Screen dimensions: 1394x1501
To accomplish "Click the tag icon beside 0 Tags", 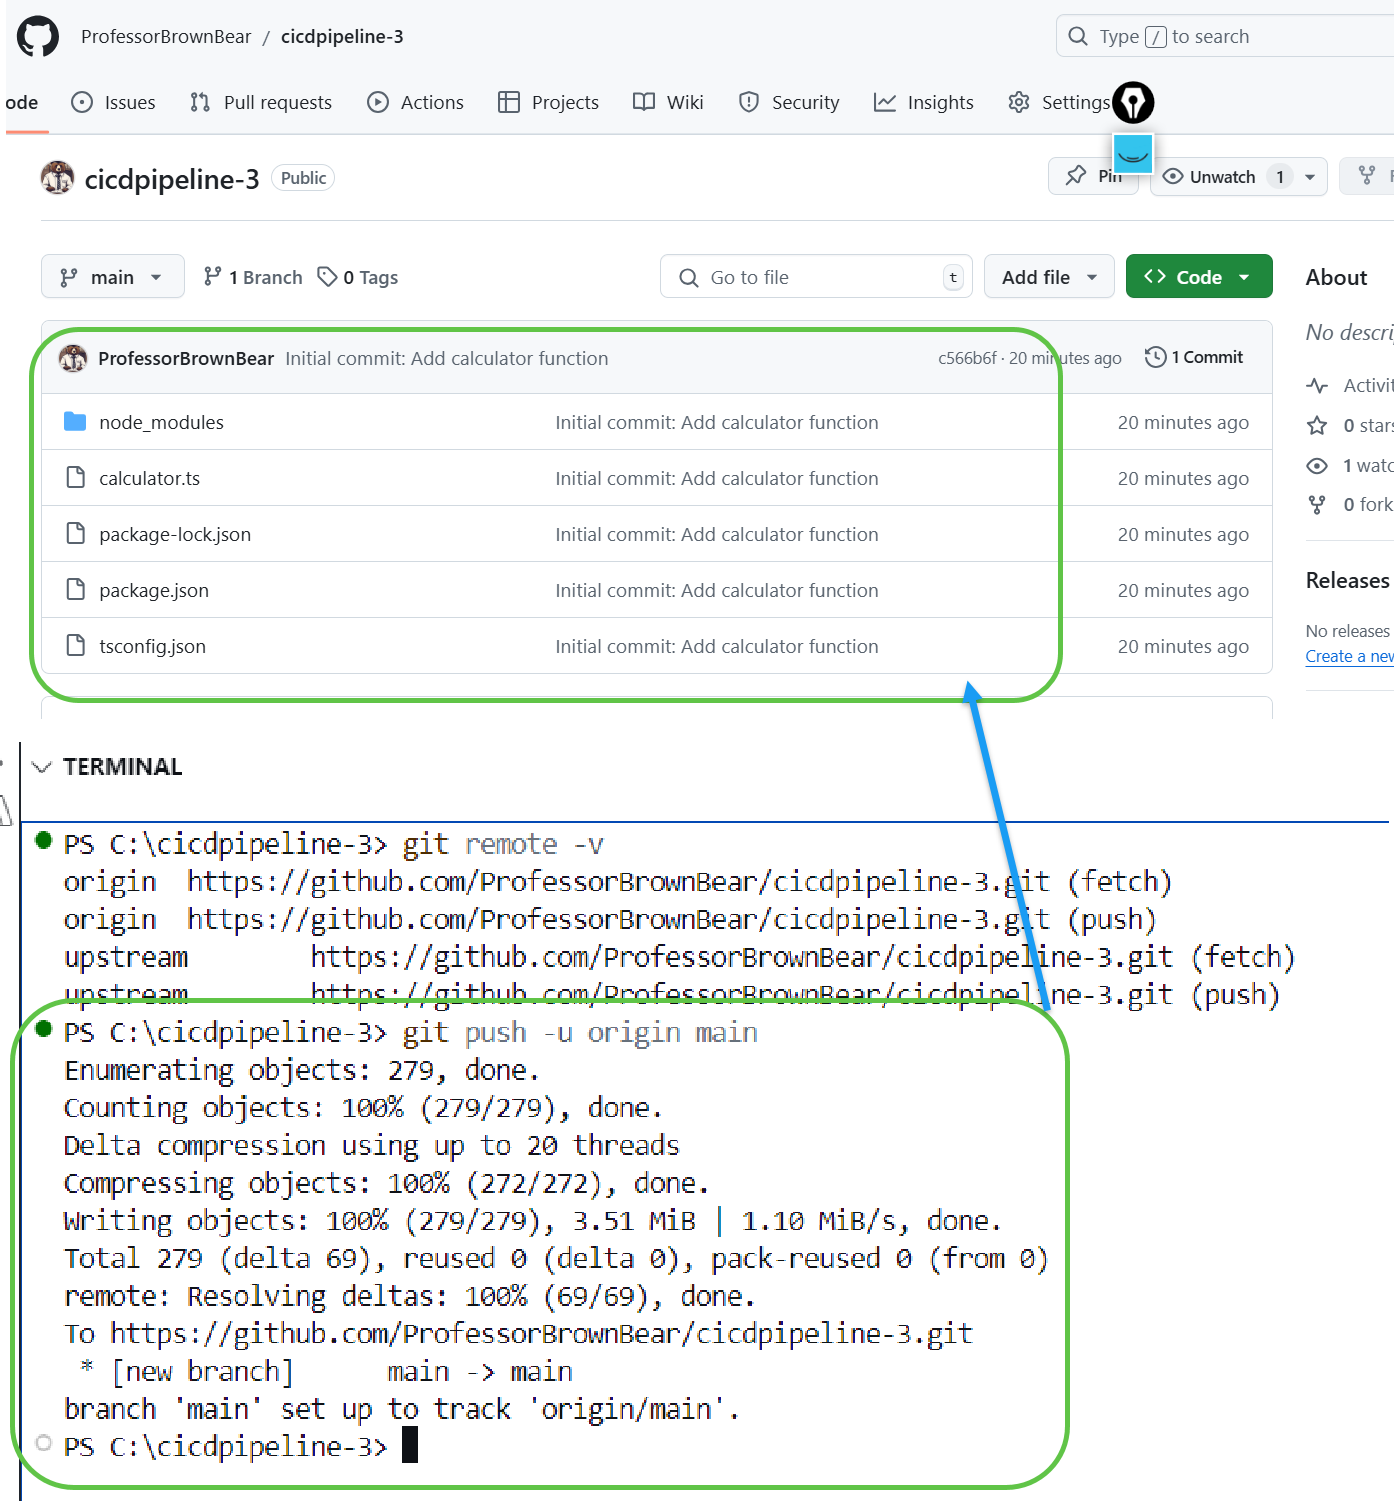I will 327,276.
